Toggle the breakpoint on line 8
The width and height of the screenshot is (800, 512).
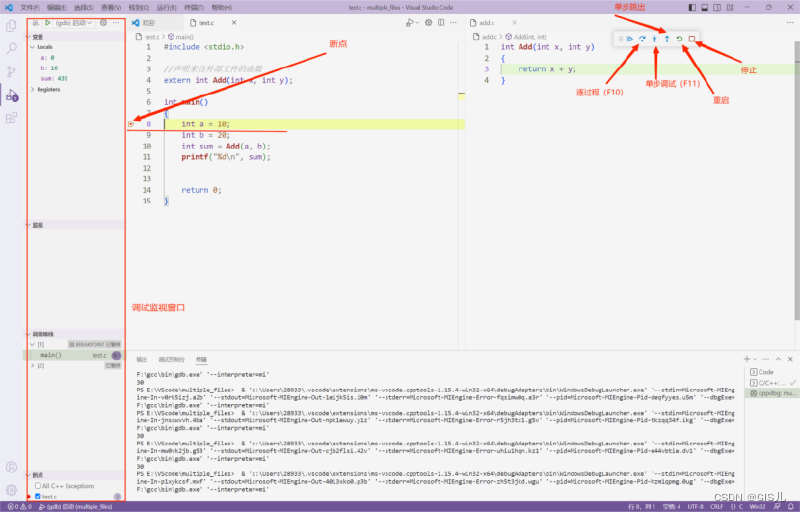click(131, 124)
